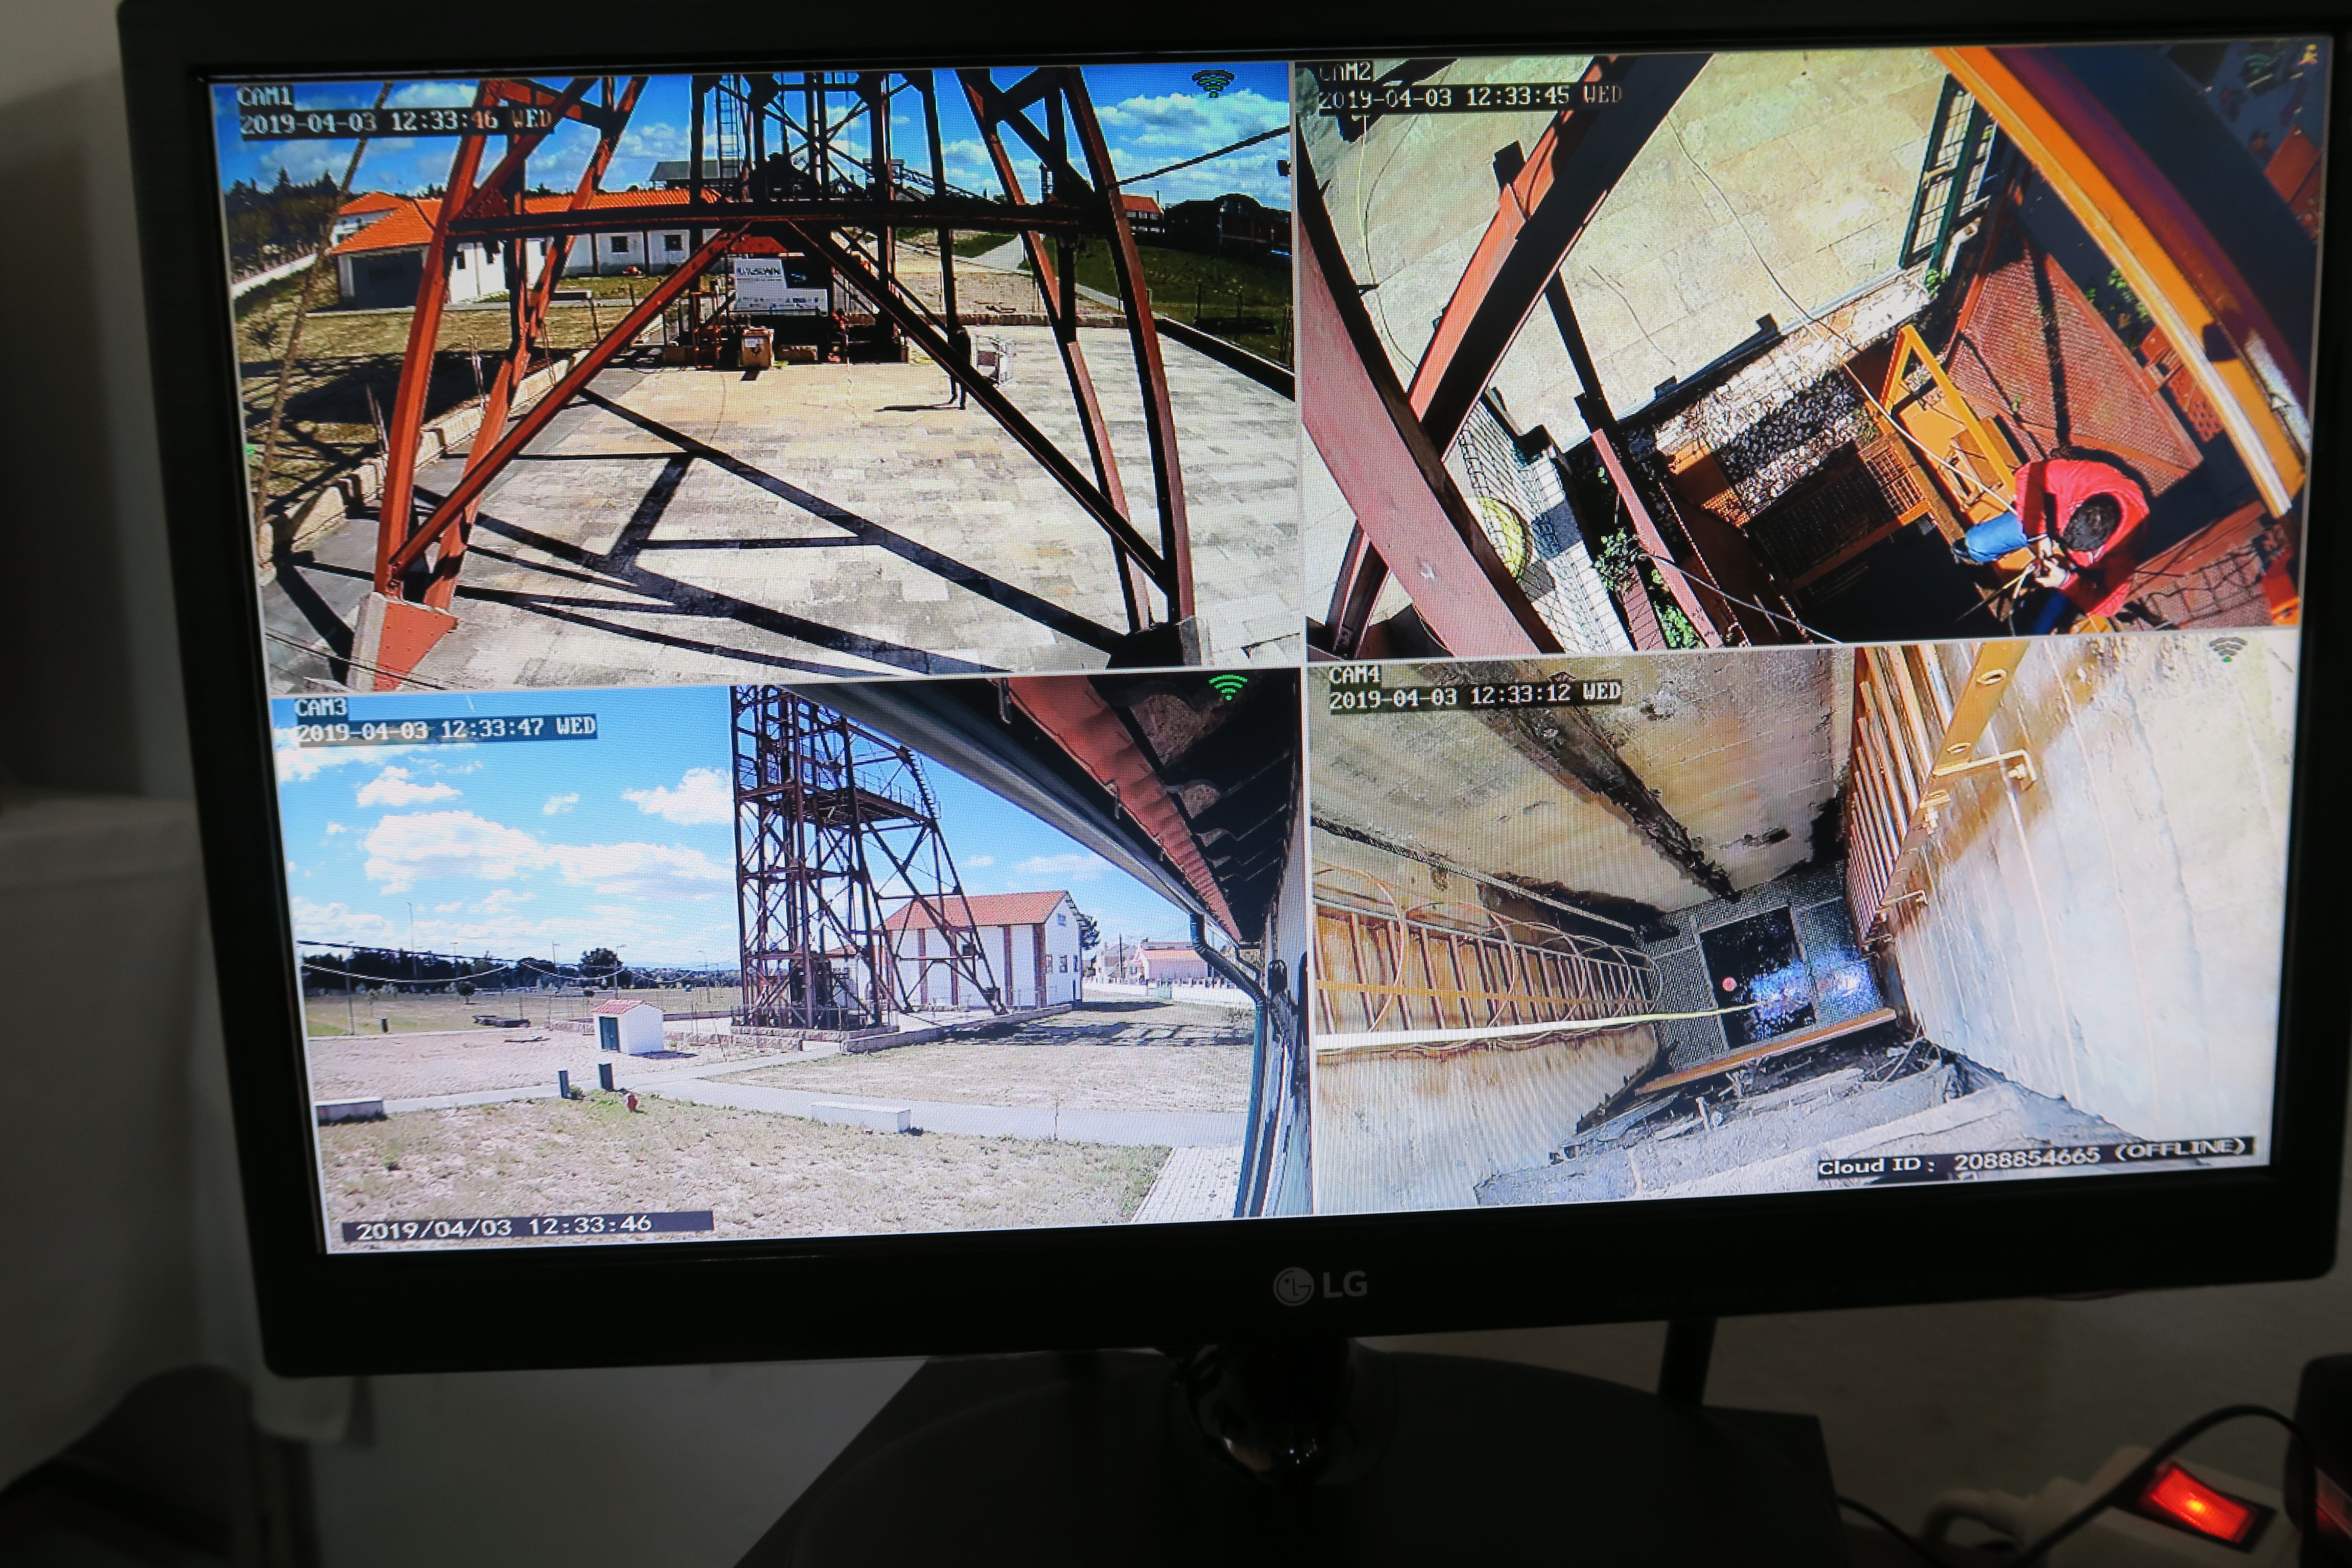Click CAM2 yellow motion detection icon
The height and width of the screenshot is (1568, 2352).
coord(2309,55)
